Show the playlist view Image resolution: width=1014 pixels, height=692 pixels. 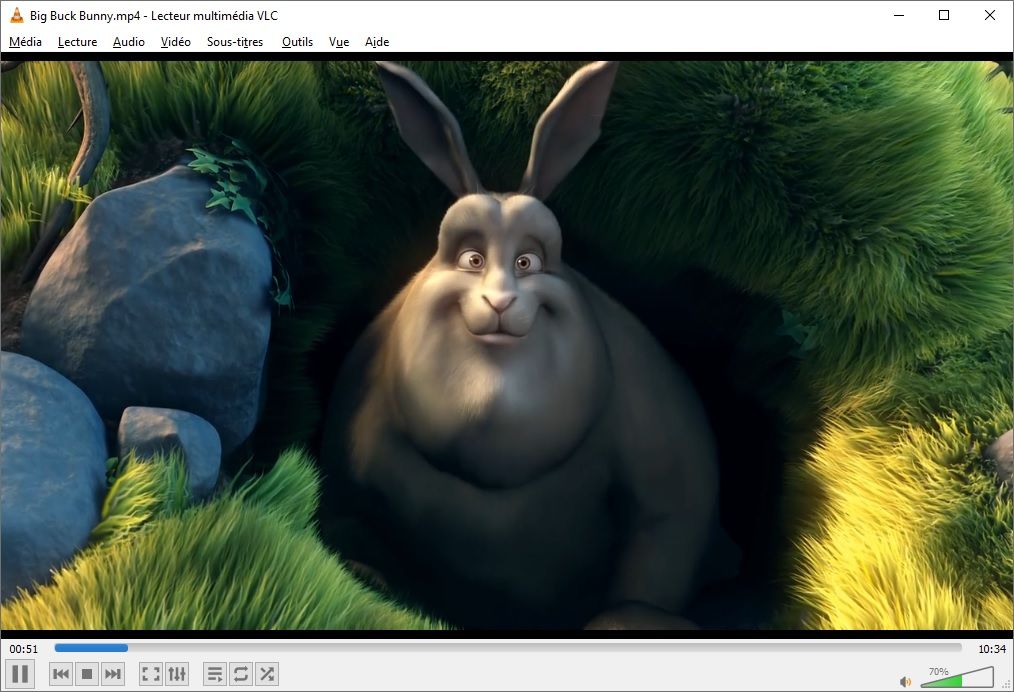[x=215, y=675]
